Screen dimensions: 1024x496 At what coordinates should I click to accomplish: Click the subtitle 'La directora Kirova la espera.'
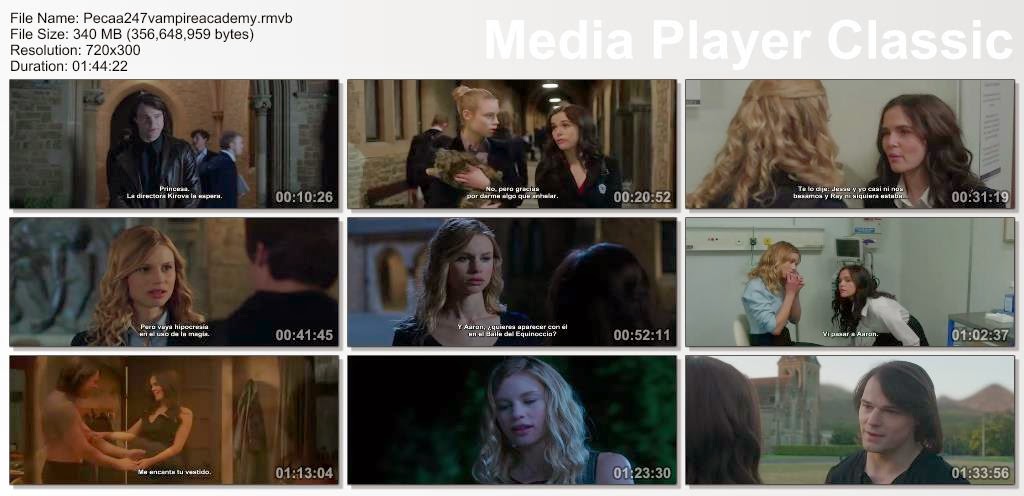click(174, 196)
